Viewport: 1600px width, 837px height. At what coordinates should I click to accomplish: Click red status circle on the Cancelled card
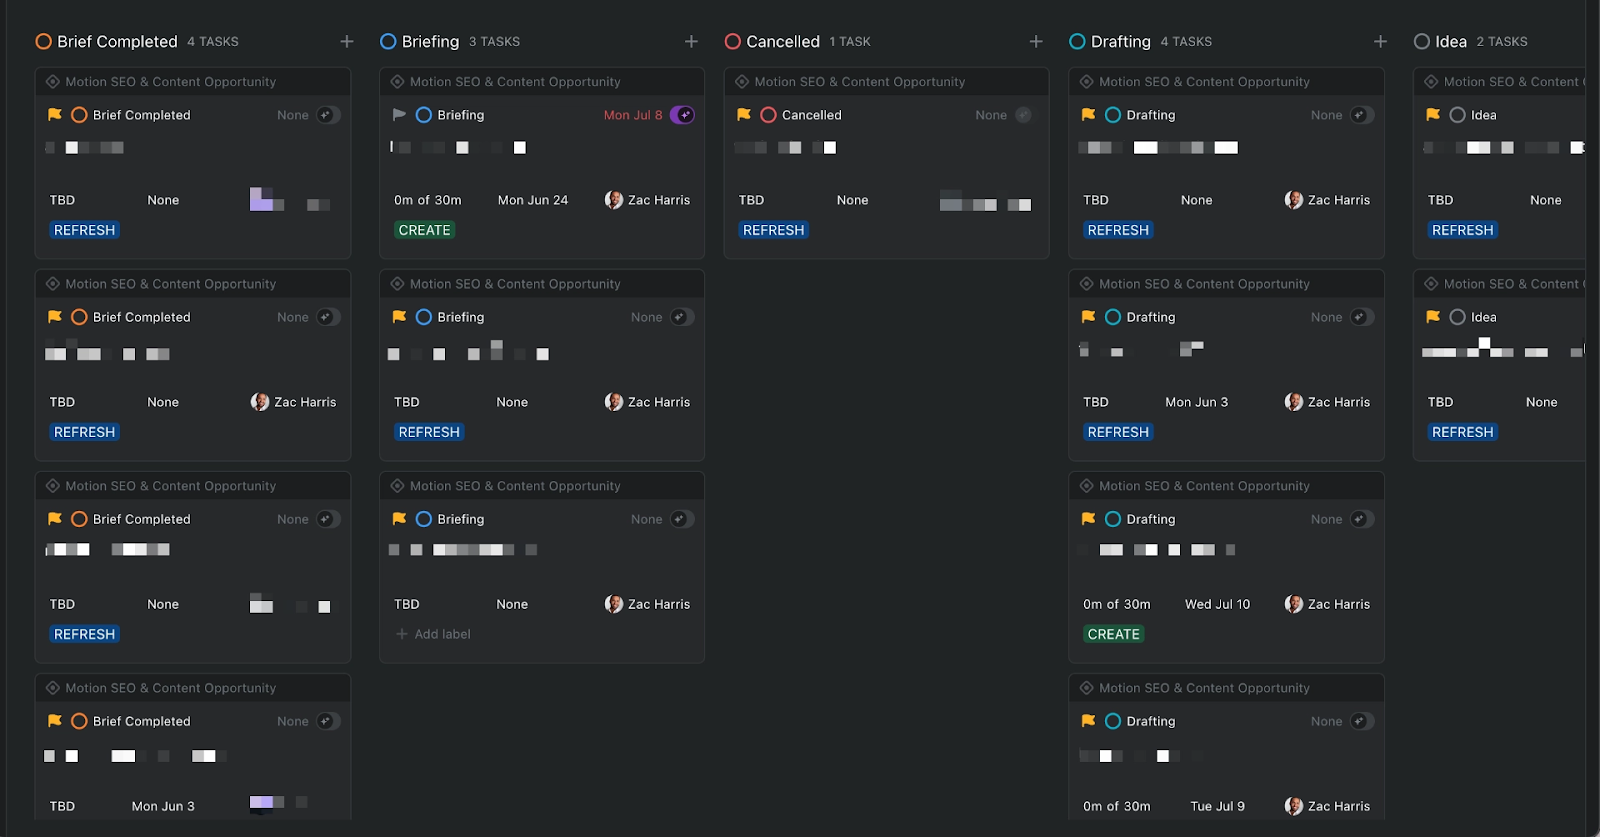click(x=768, y=115)
